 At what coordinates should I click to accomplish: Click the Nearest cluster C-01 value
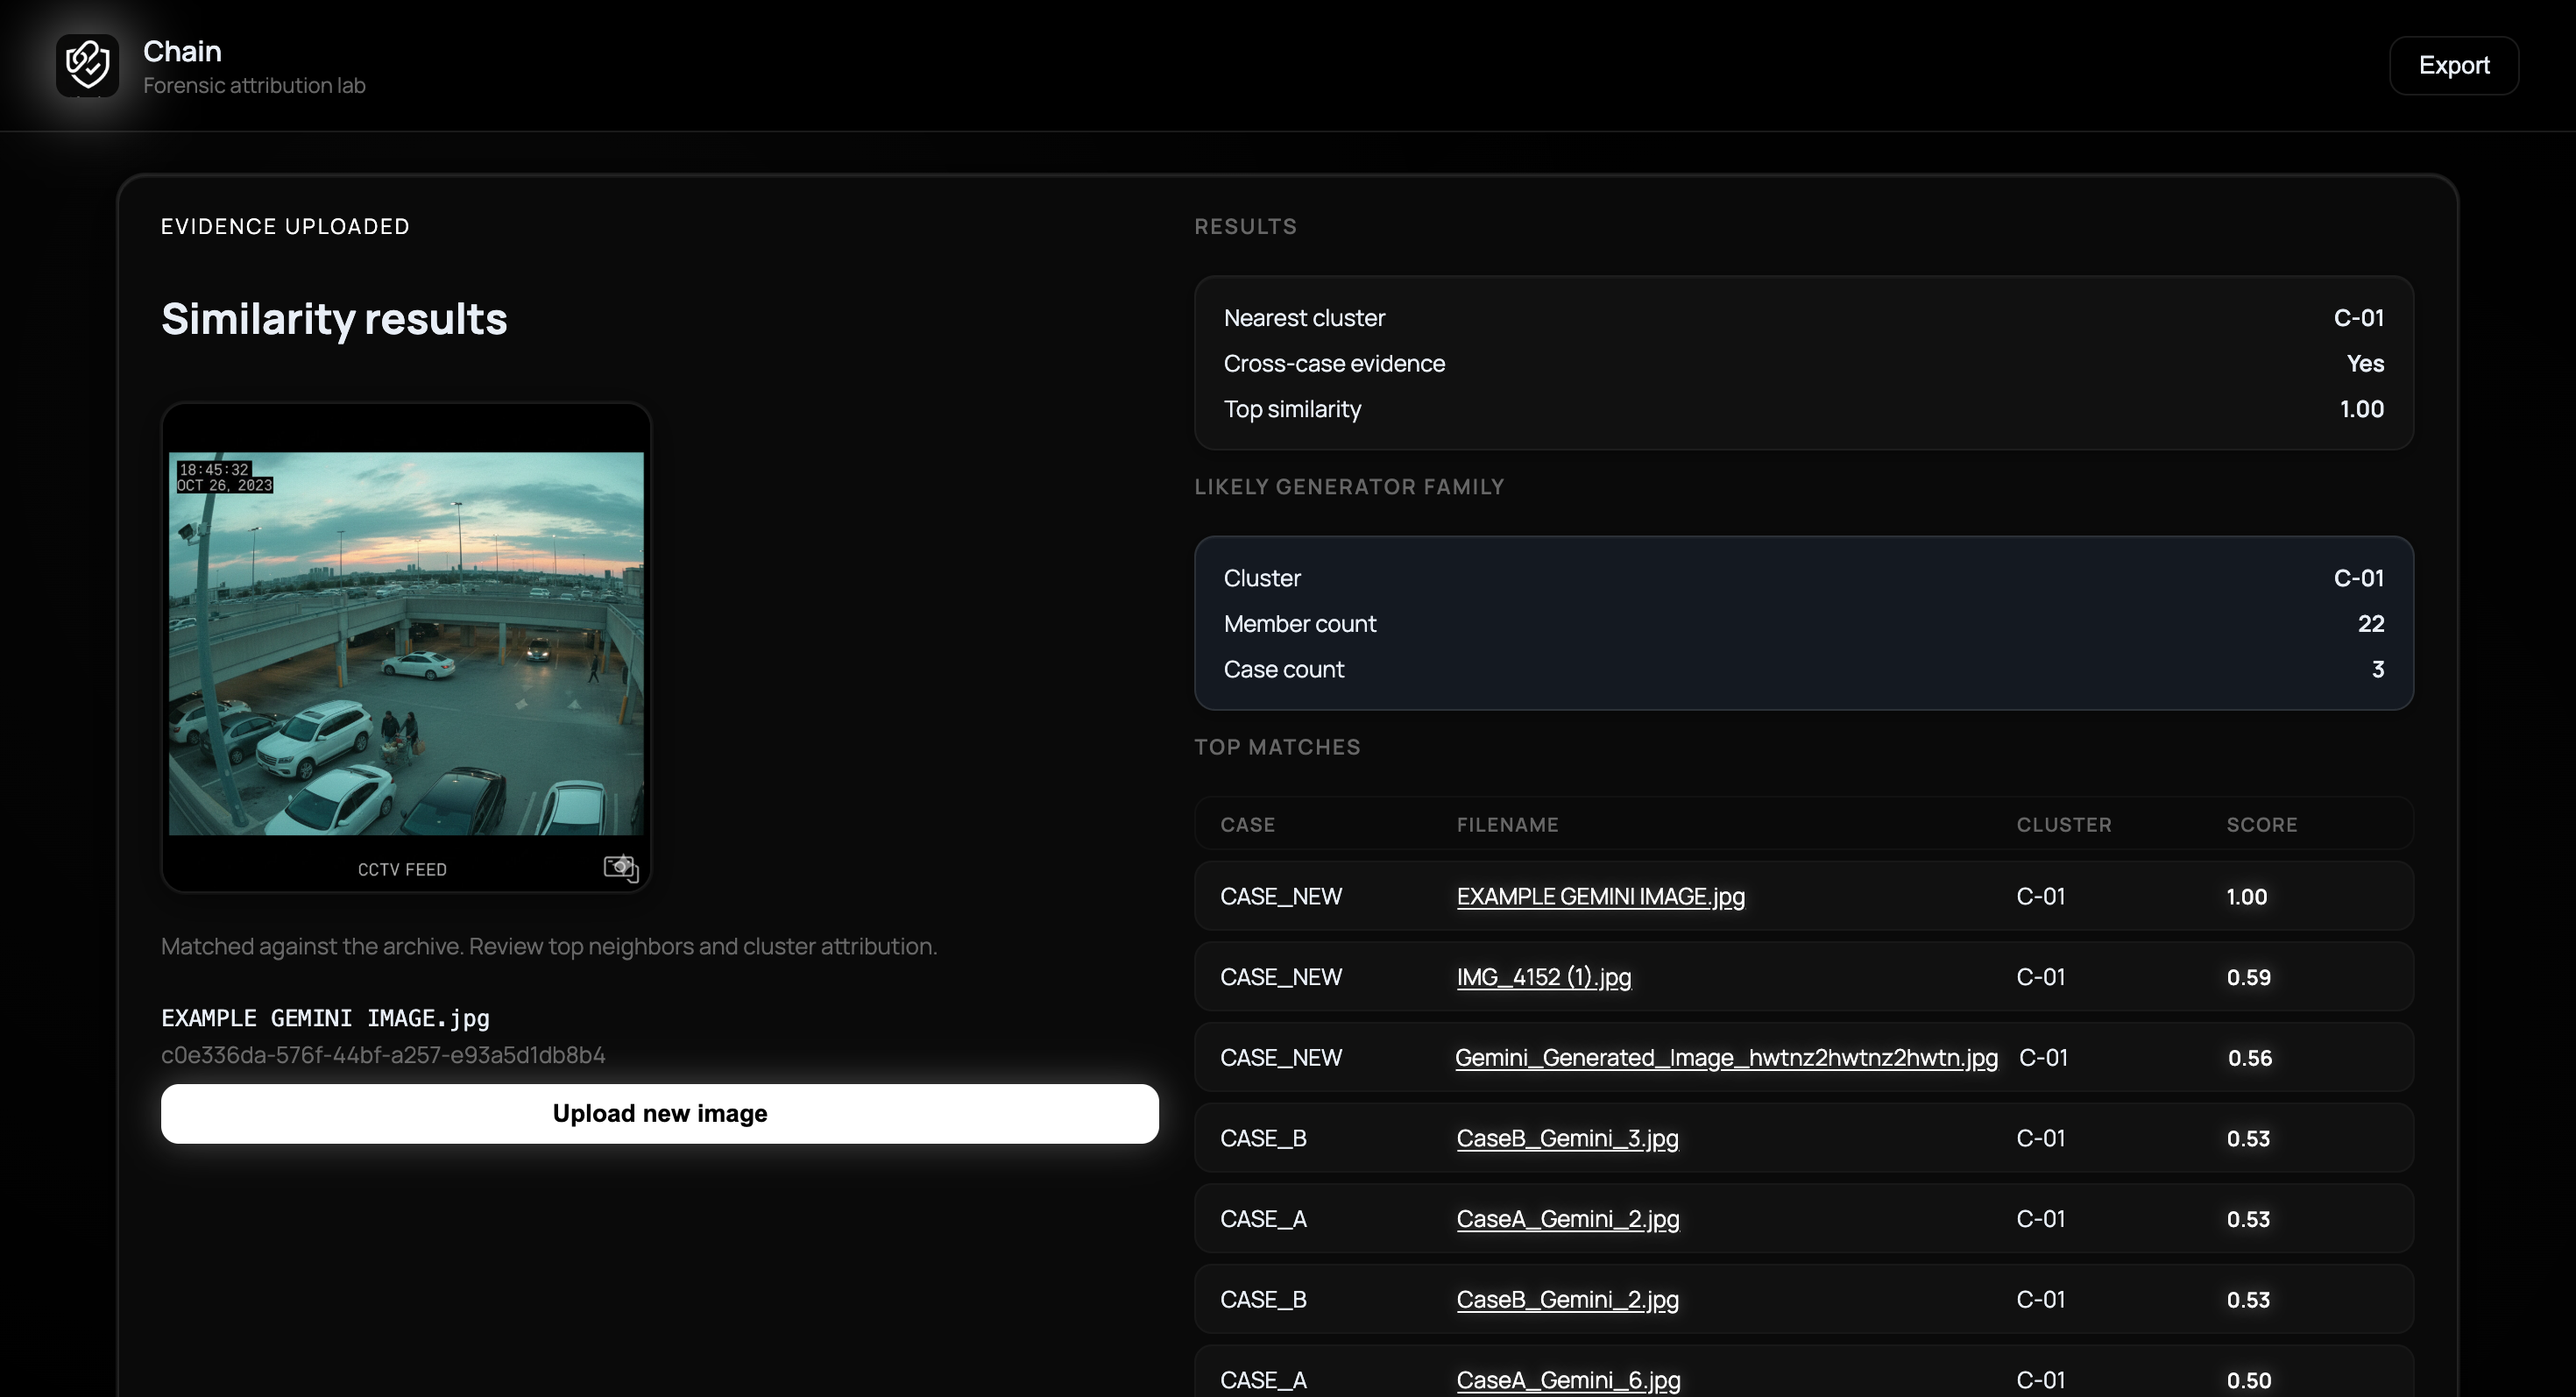pyautogui.click(x=2358, y=318)
